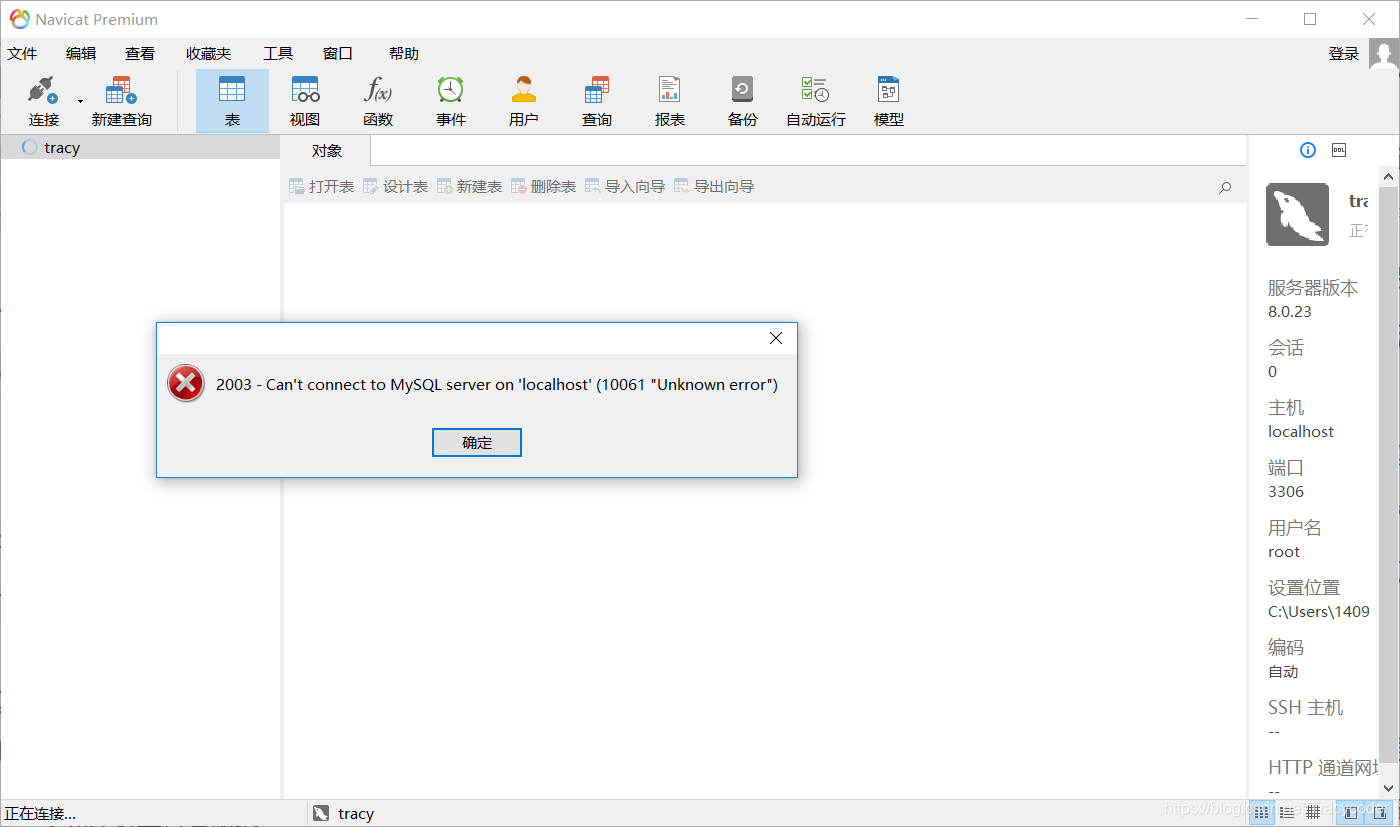Click the host value localhost

click(x=1301, y=431)
